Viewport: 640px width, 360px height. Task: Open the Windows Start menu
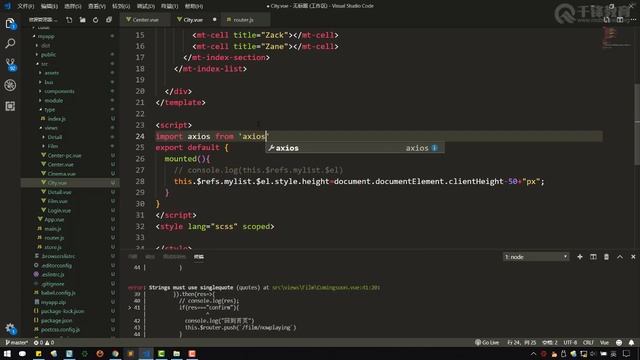tap(7, 354)
